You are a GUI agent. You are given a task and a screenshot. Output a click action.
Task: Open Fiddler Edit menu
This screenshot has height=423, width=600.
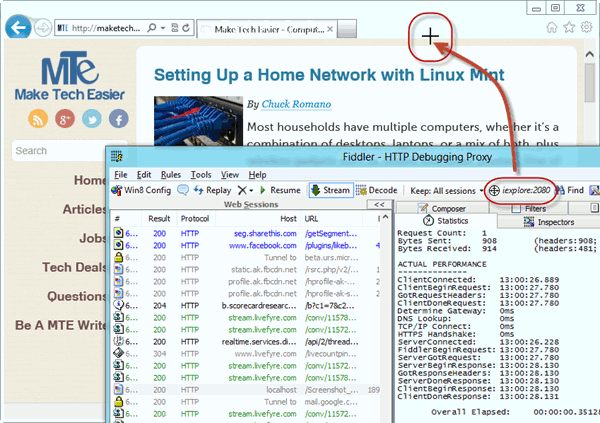144,175
